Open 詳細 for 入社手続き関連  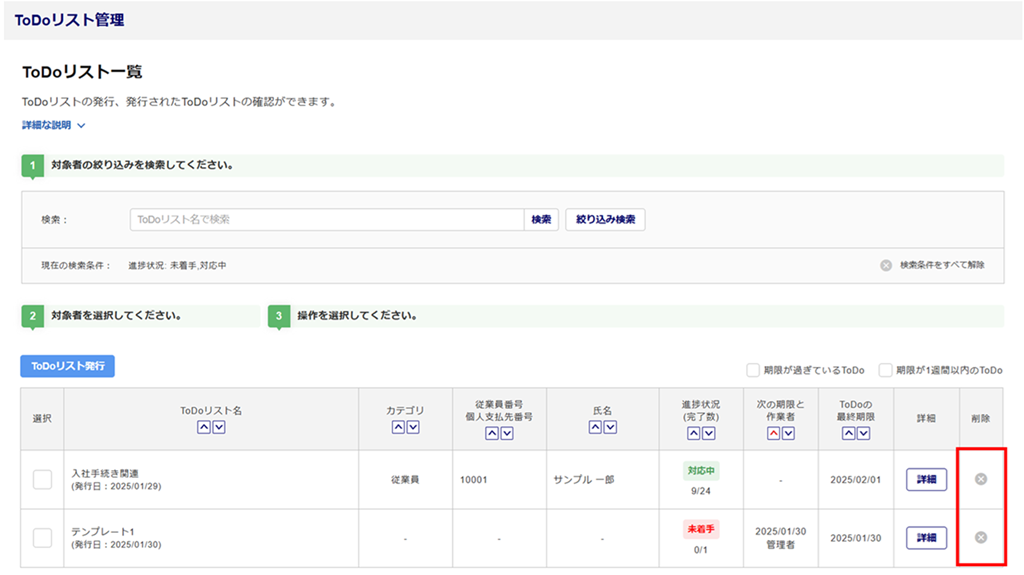coord(926,479)
